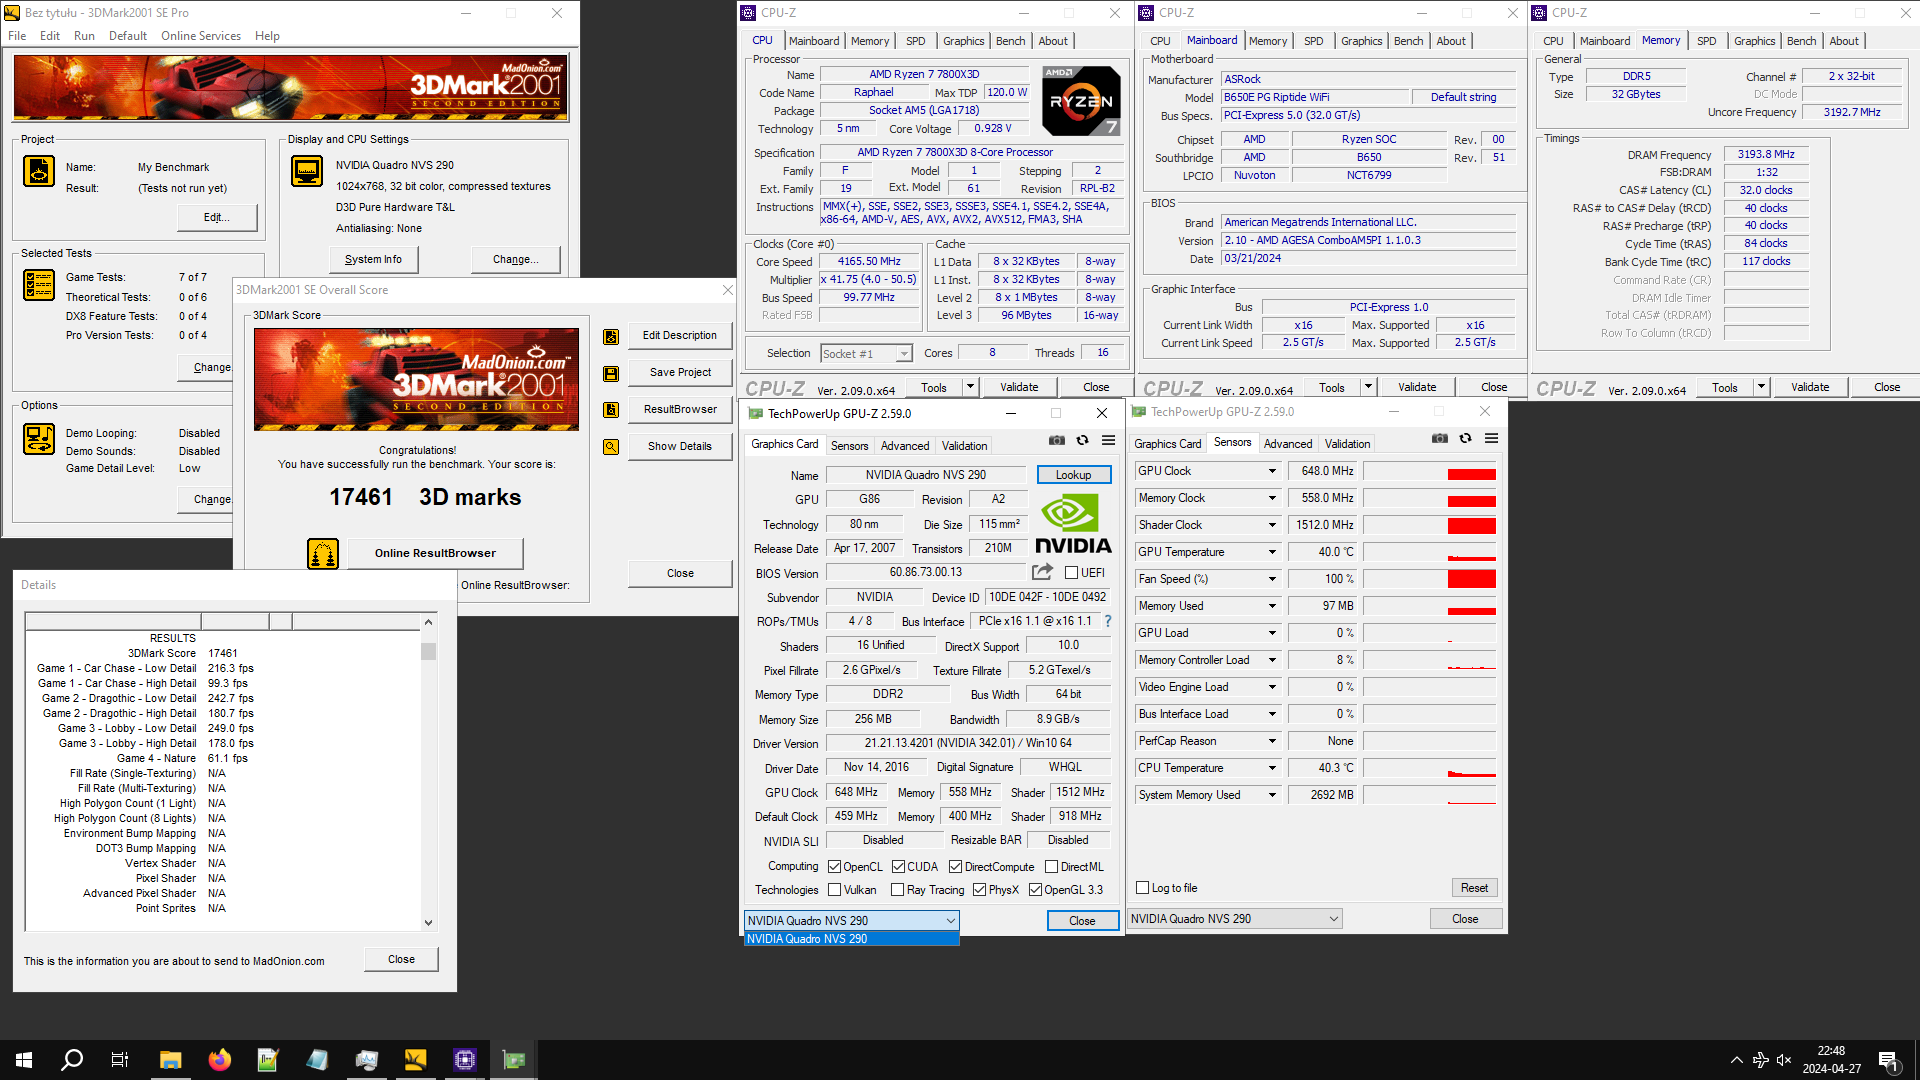1920x1080 pixels.
Task: Click the Project icon in 3DMark2001
Action: point(39,171)
